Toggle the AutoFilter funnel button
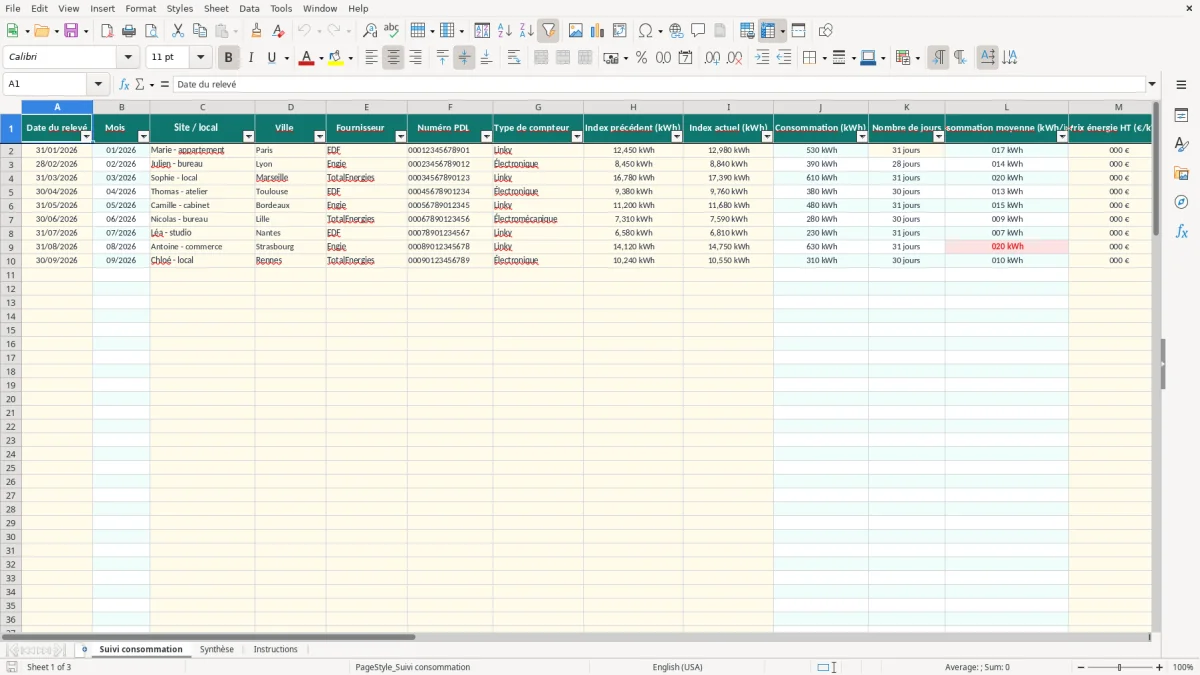 pyautogui.click(x=548, y=31)
